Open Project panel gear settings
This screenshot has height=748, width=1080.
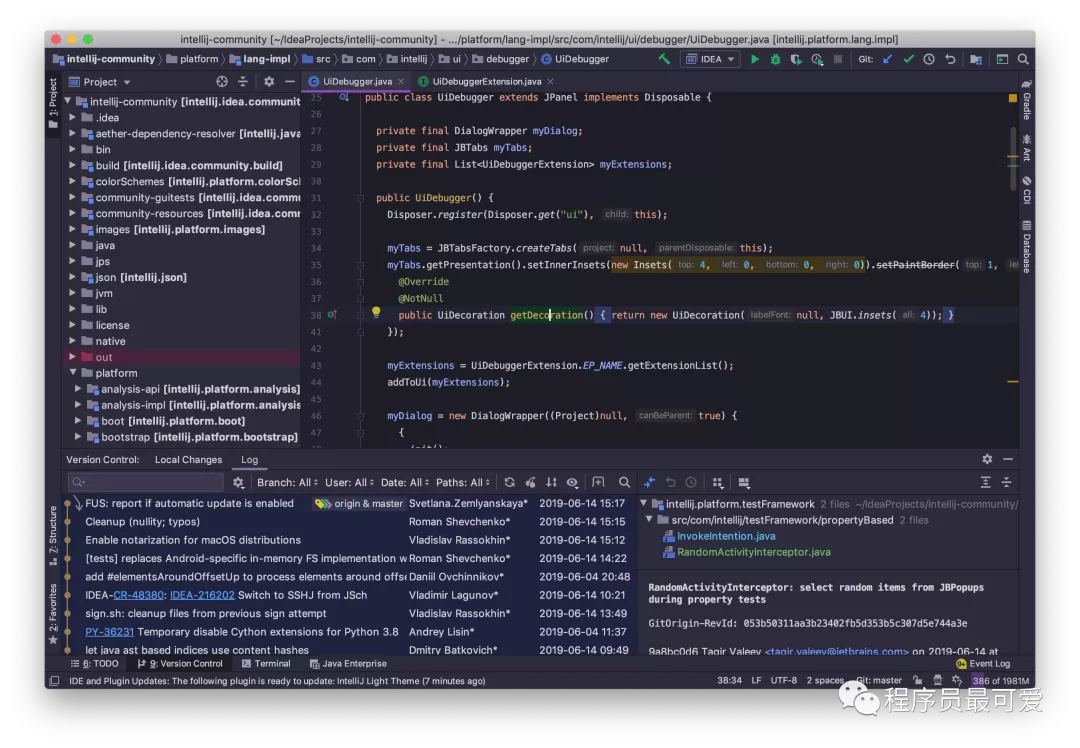tap(269, 82)
